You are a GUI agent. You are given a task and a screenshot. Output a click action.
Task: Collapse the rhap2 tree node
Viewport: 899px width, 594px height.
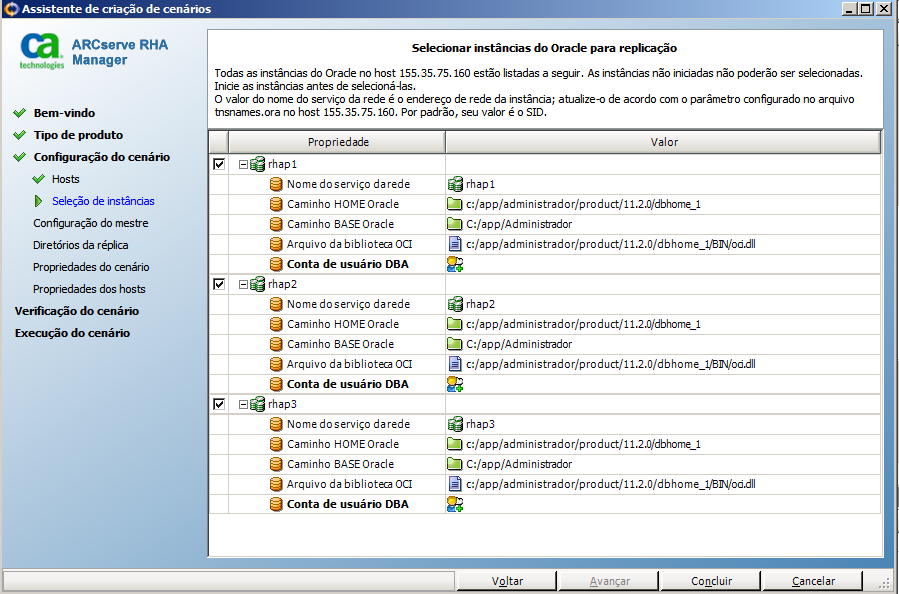tap(243, 284)
